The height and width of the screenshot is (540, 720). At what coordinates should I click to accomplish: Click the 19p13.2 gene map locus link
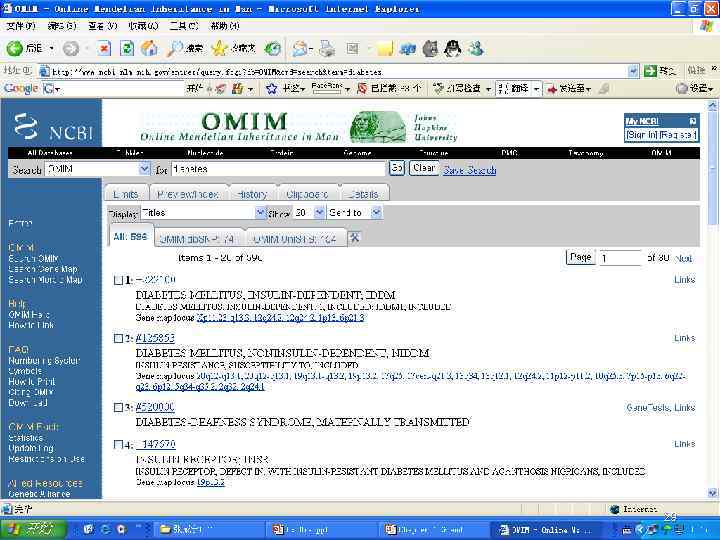tap(211, 482)
